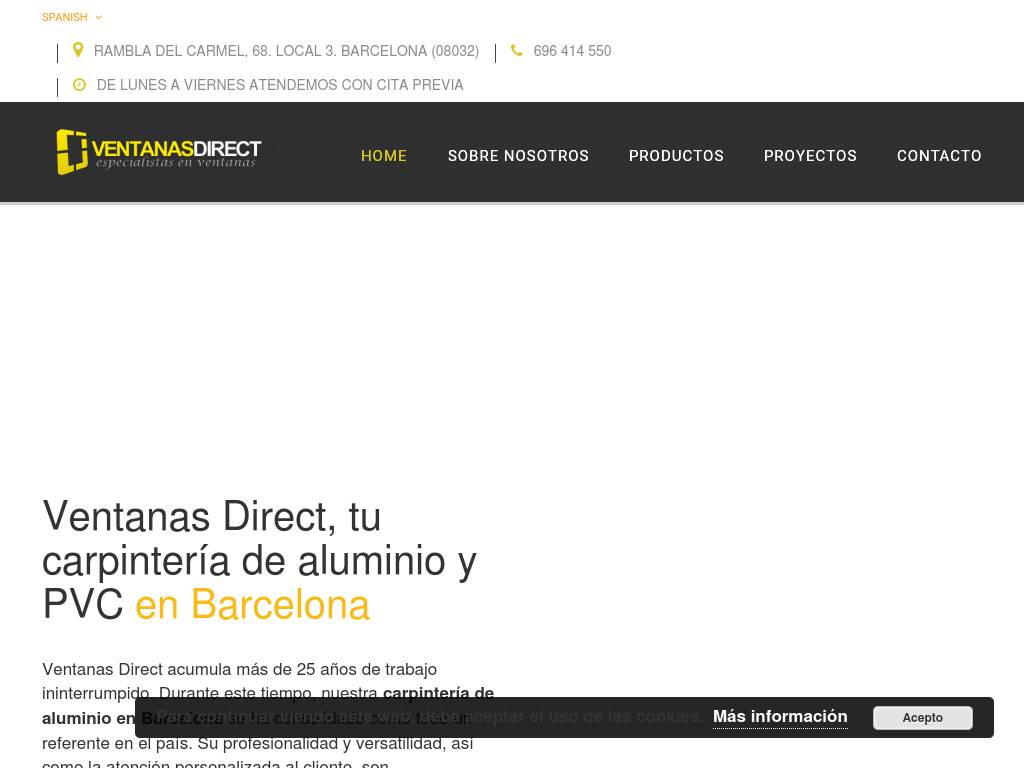Open the SPANISH language selector
The height and width of the screenshot is (768, 1024).
(65, 18)
